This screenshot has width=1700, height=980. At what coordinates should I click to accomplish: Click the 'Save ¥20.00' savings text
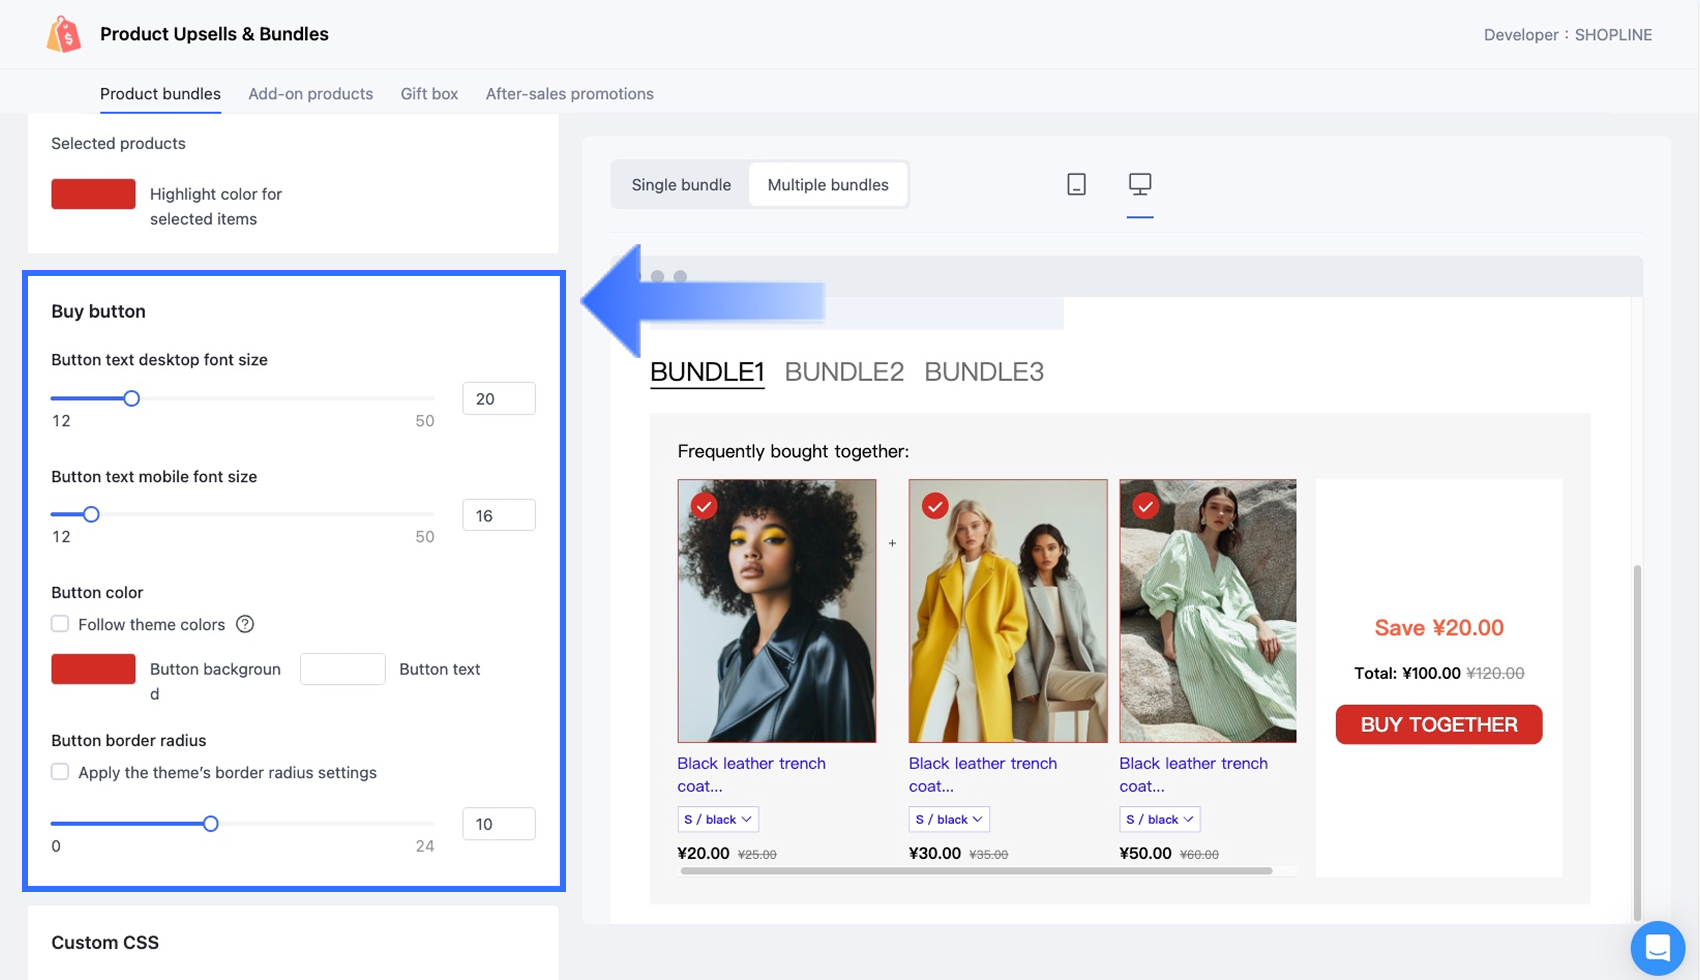click(x=1439, y=628)
